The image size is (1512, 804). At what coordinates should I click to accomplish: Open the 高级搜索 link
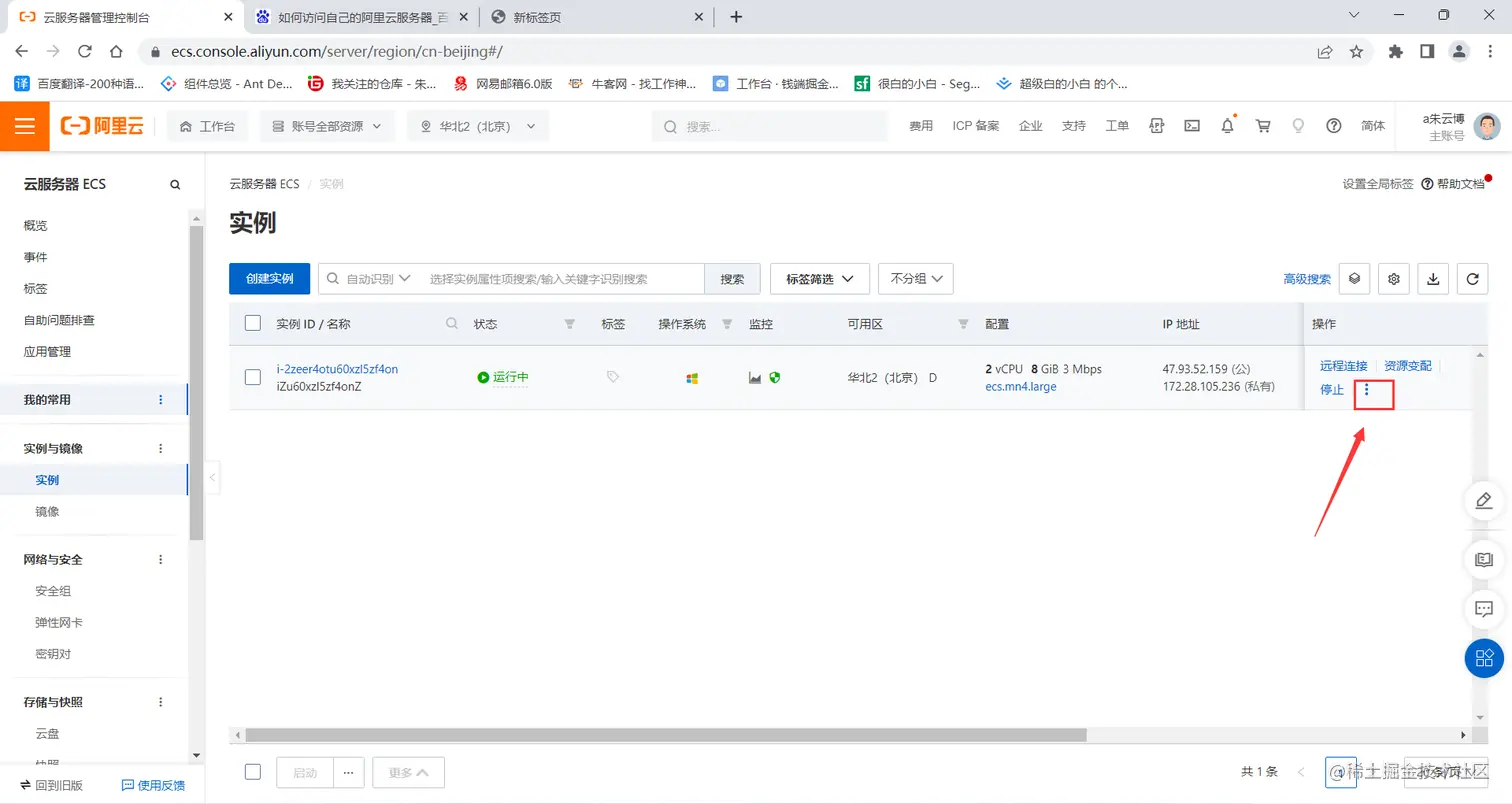pos(1307,279)
